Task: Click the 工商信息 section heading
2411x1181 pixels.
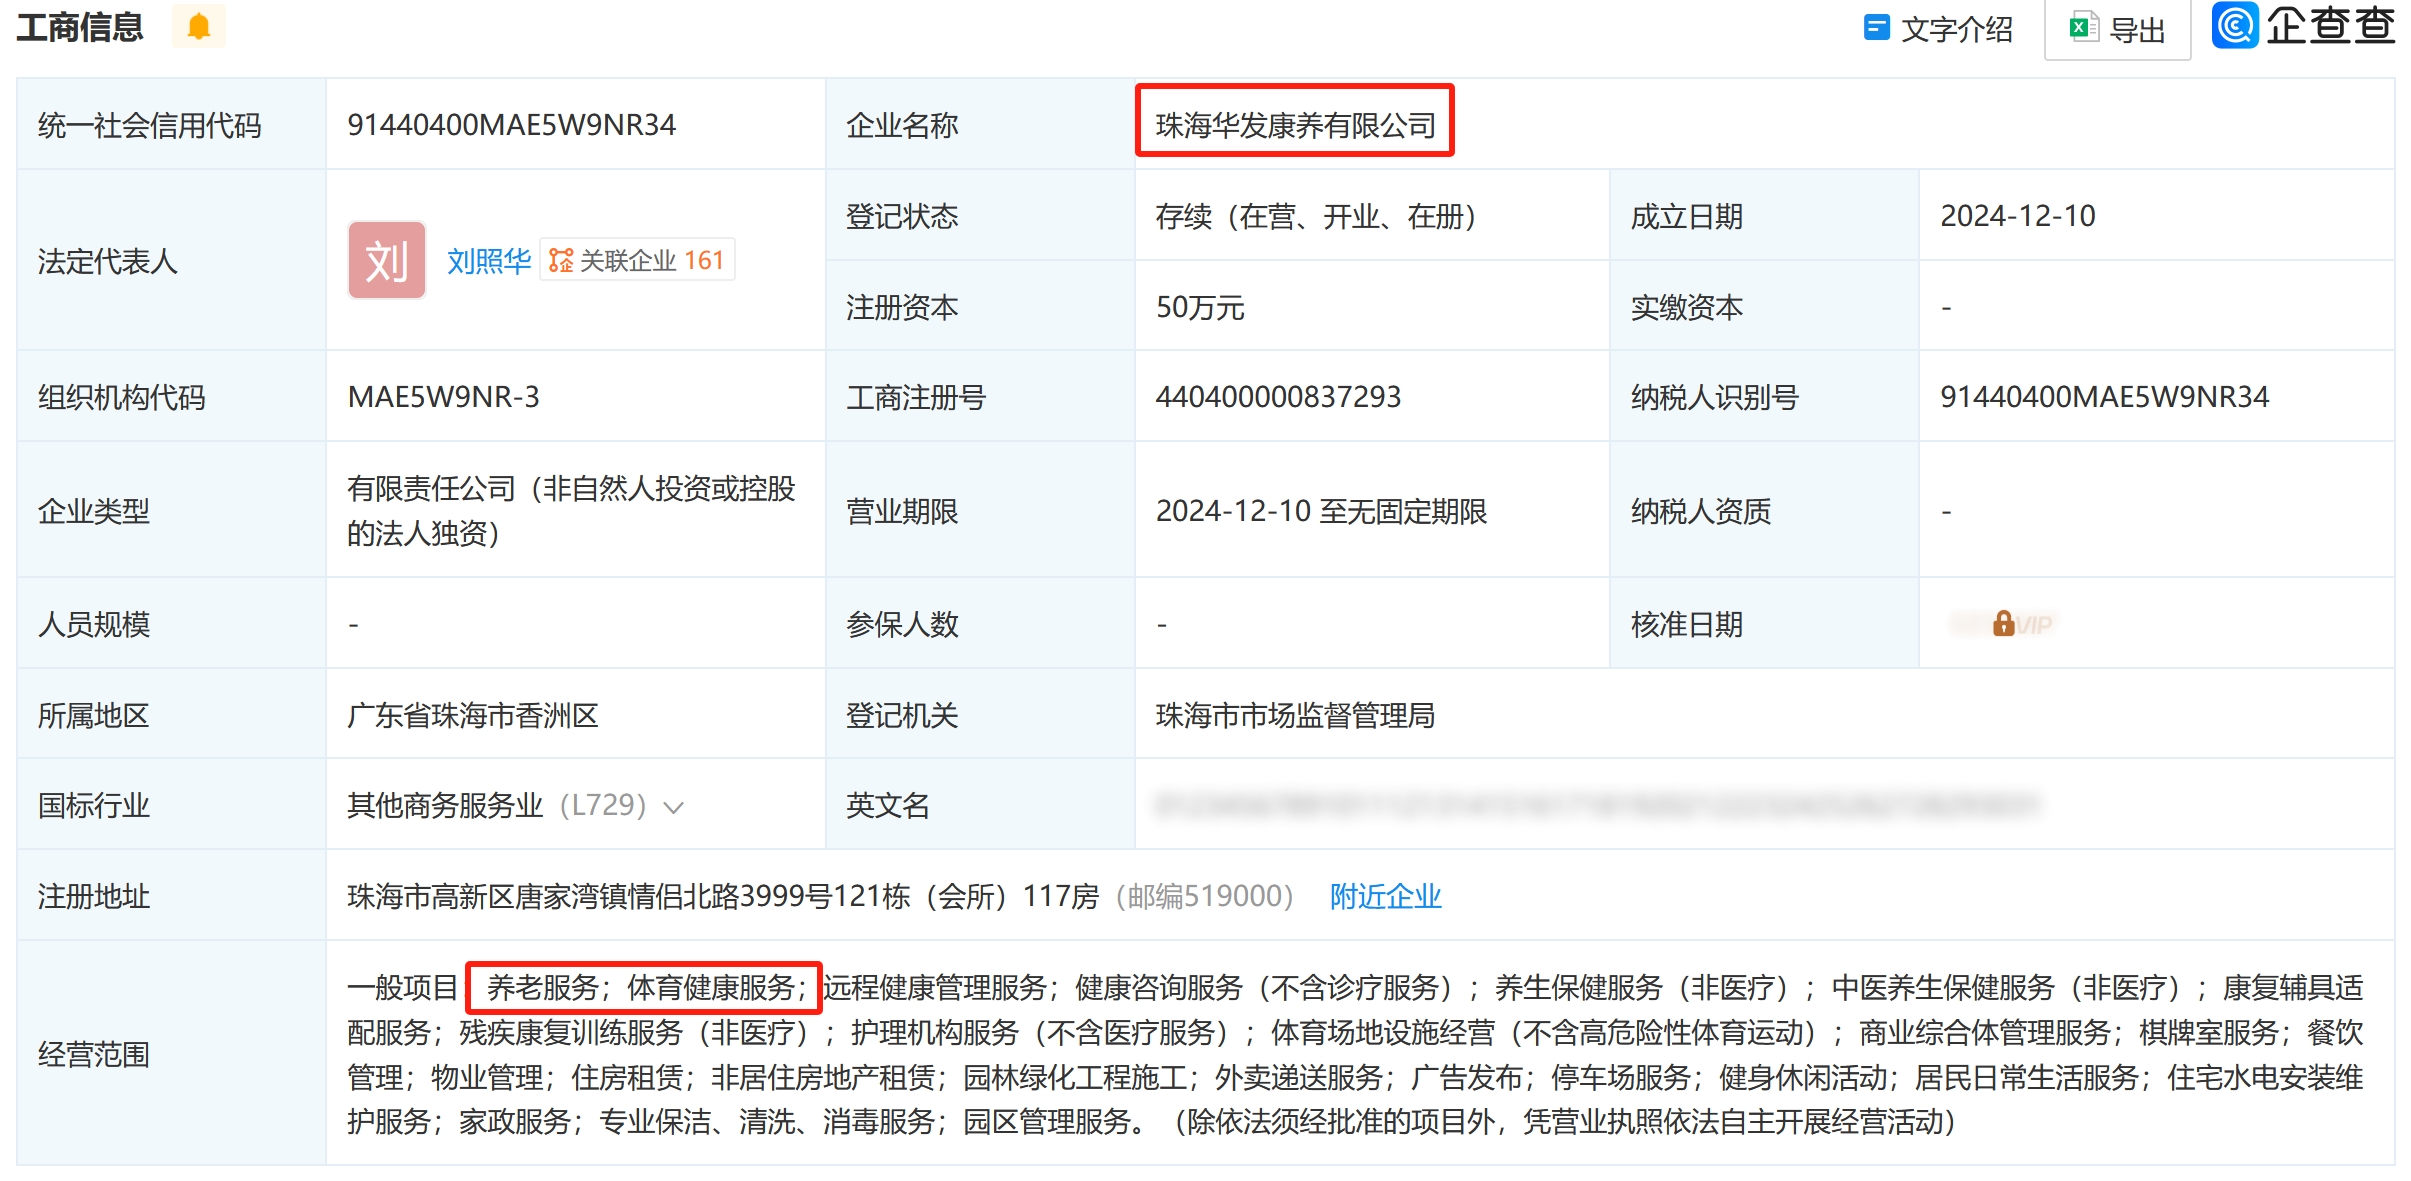Action: (x=80, y=27)
